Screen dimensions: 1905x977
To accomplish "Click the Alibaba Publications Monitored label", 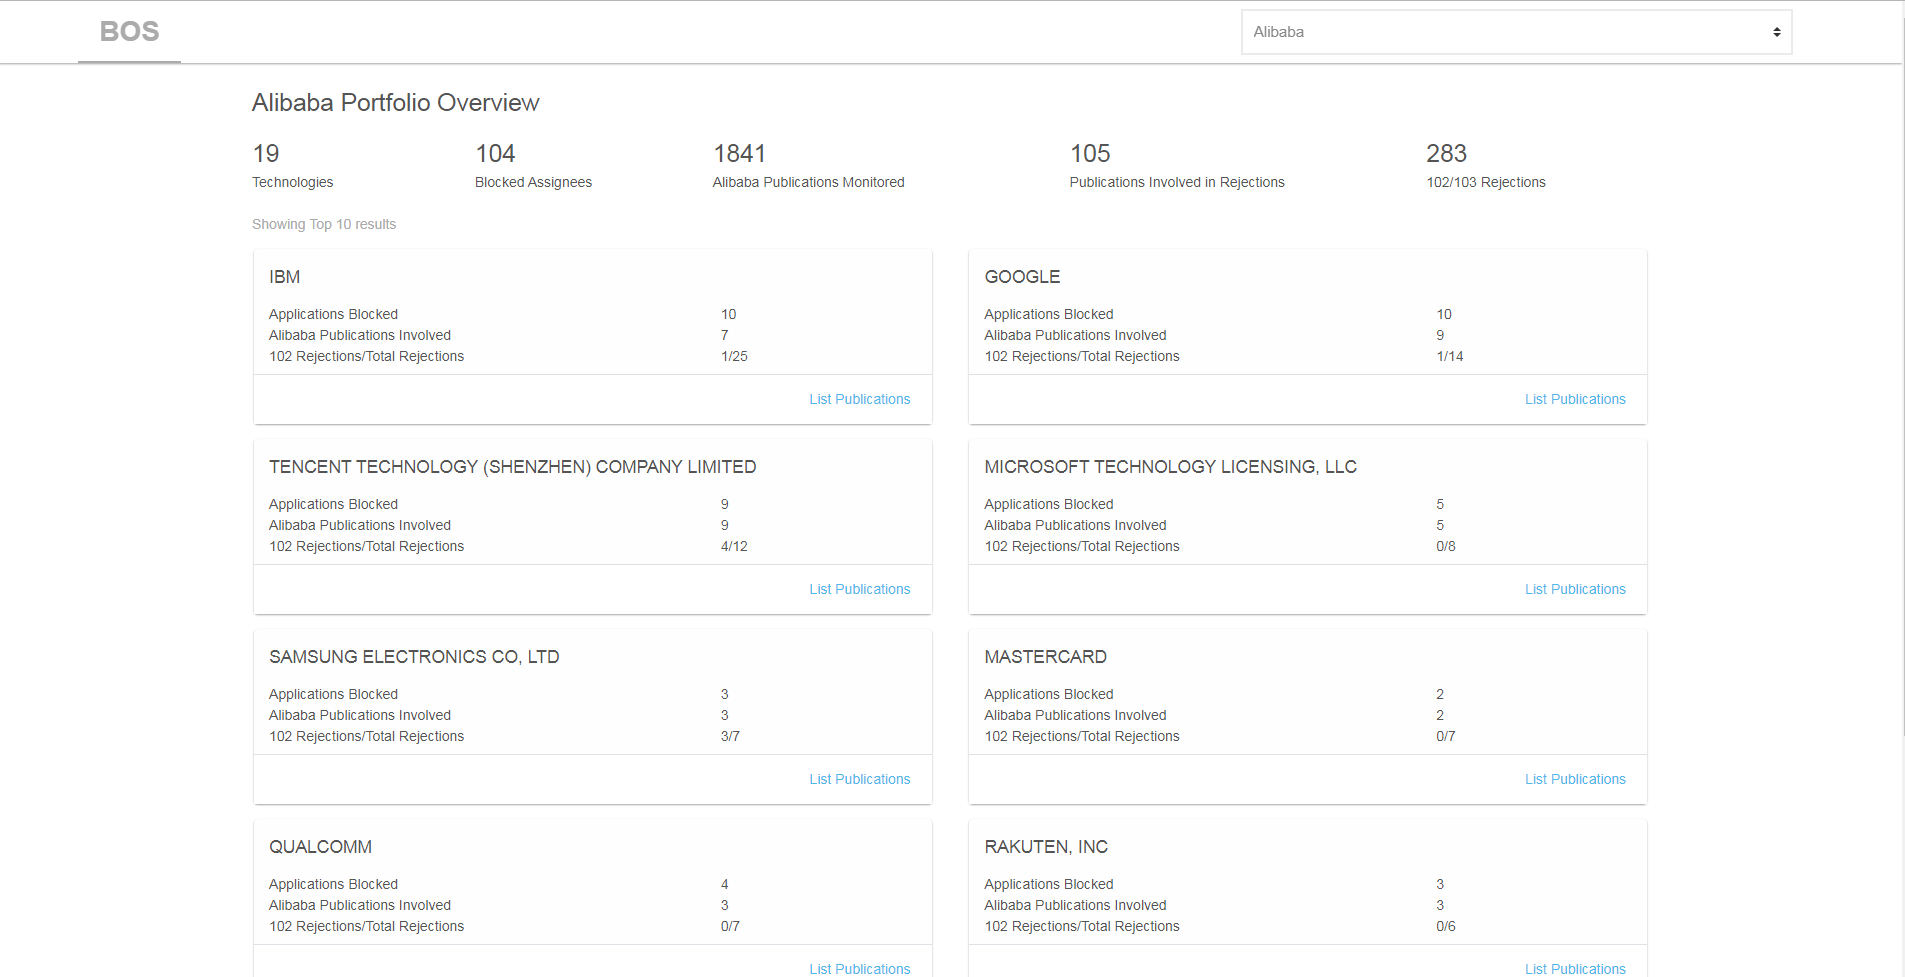I will (x=808, y=182).
